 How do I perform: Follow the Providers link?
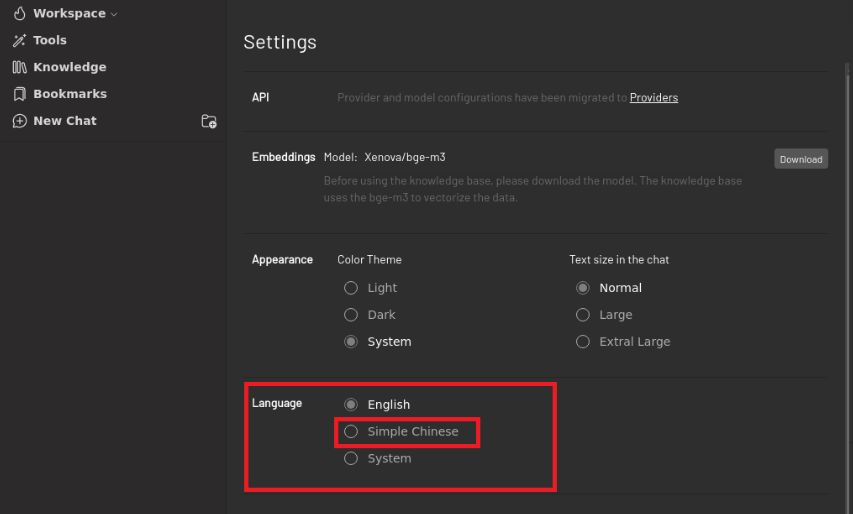click(x=653, y=98)
